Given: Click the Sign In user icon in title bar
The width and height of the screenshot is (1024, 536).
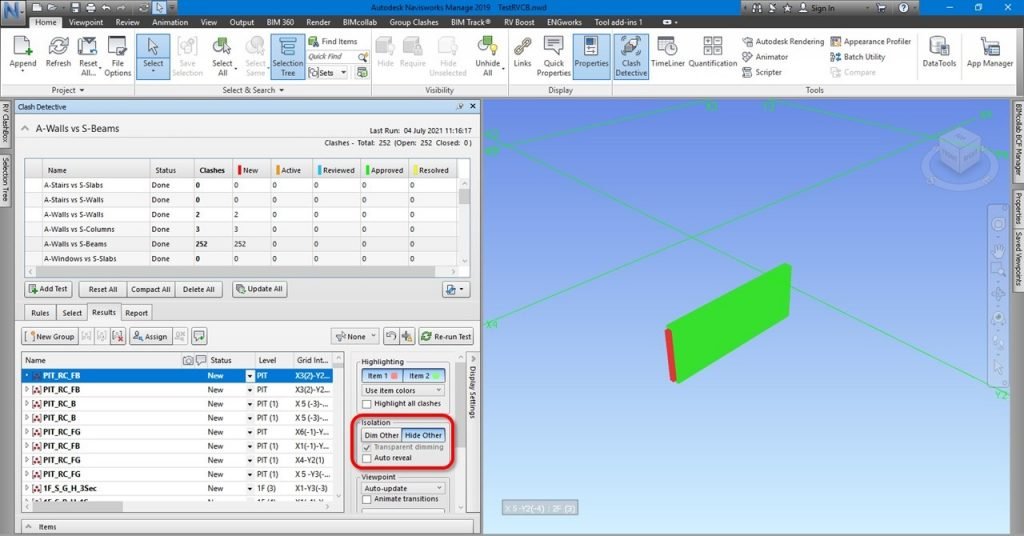Looking at the screenshot, I should click(x=803, y=8).
